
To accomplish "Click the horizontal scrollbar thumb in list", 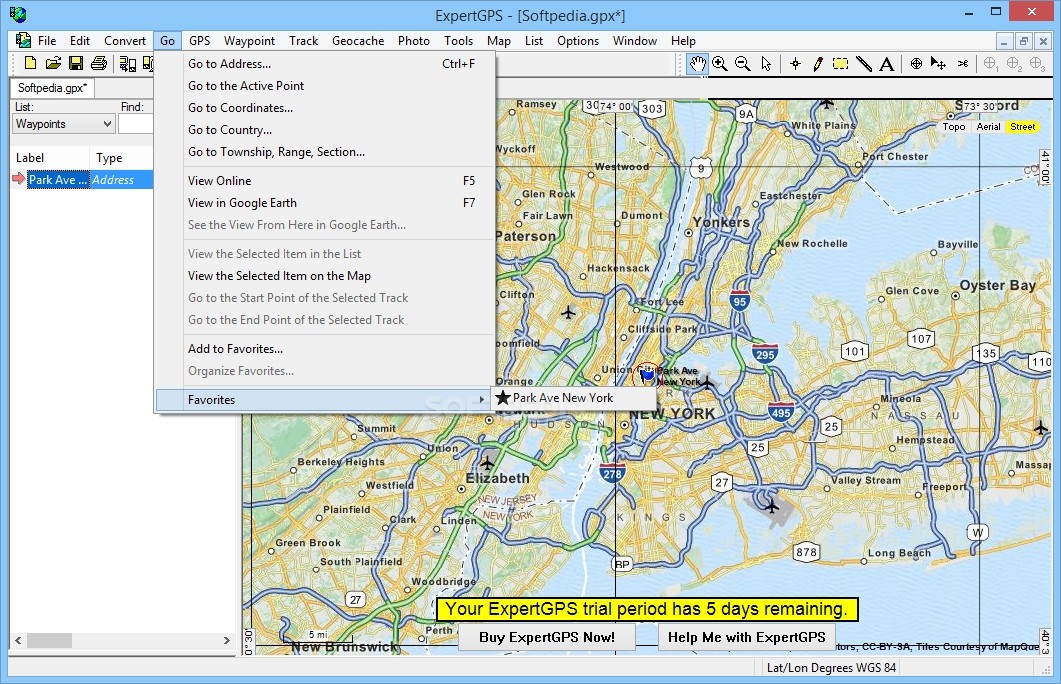I will pyautogui.click(x=49, y=640).
